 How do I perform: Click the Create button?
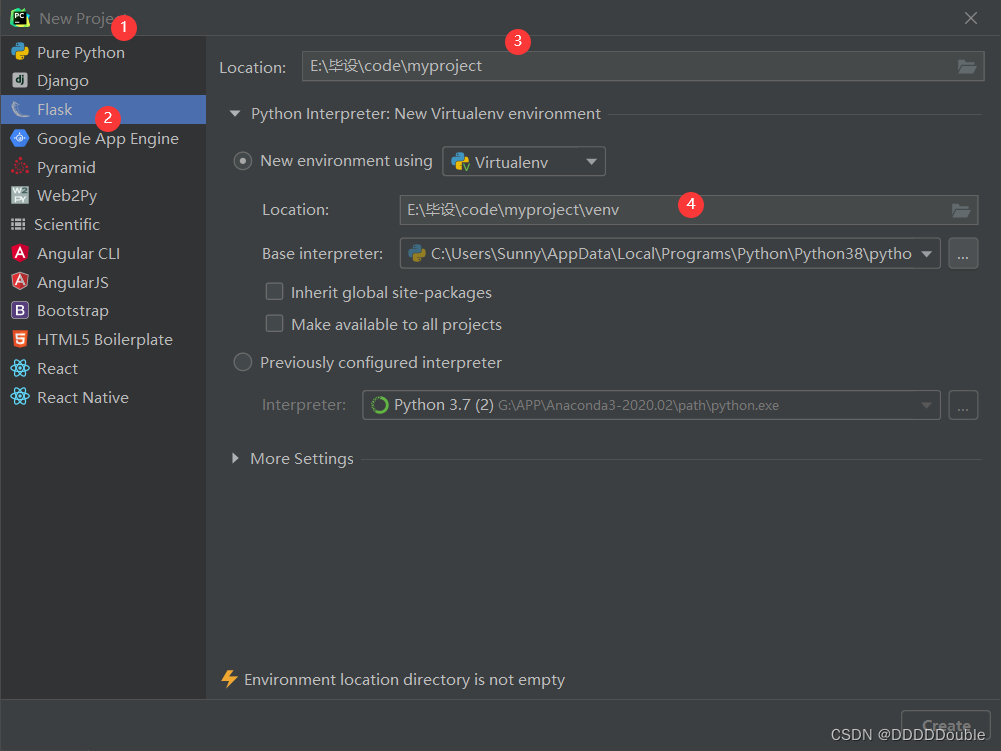click(946, 725)
